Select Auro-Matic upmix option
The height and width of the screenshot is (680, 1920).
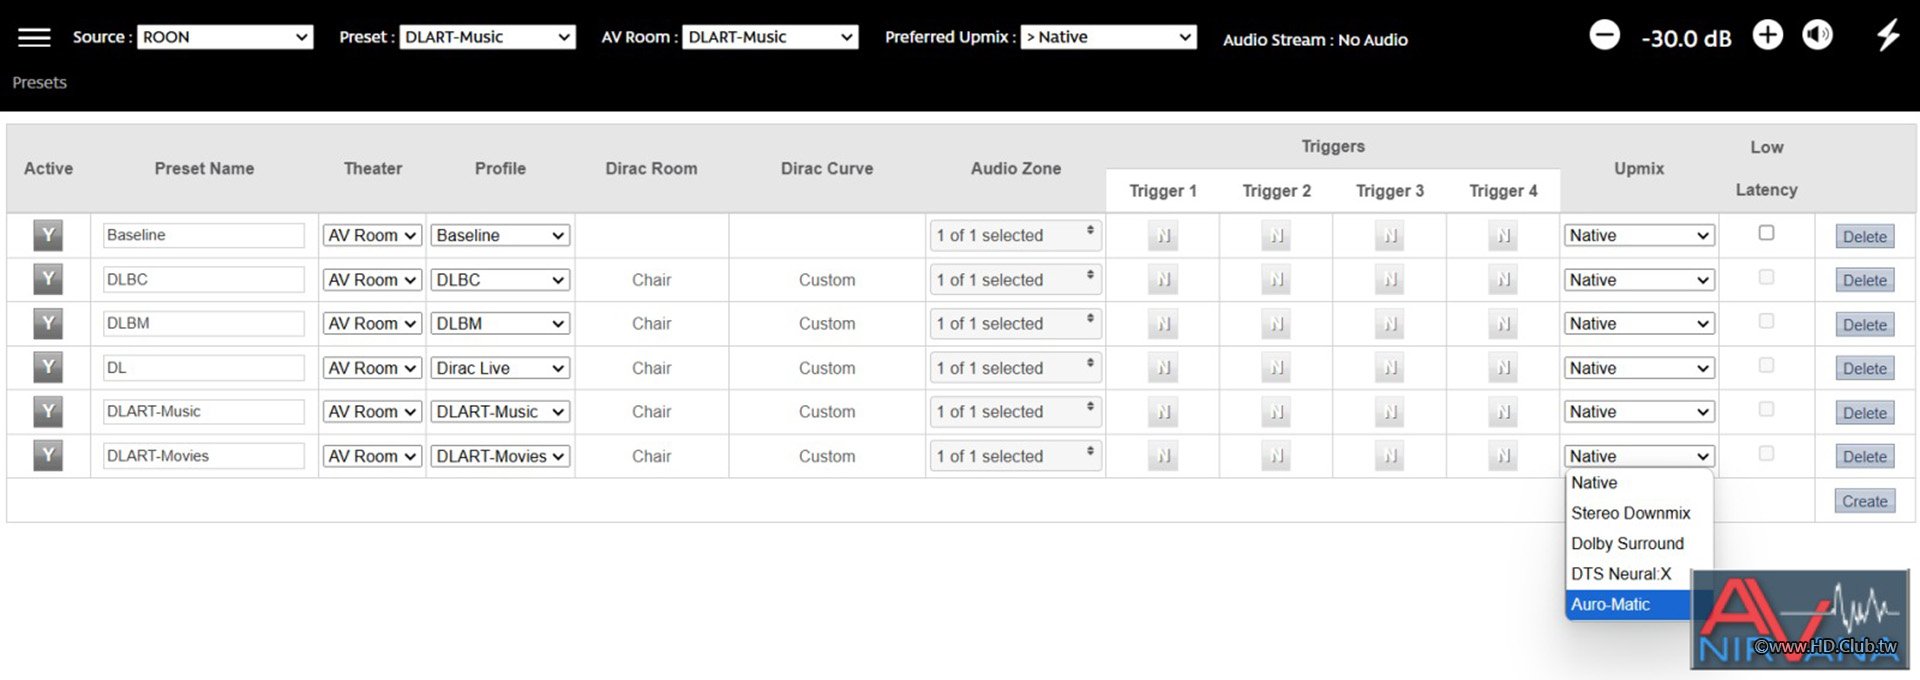1628,604
